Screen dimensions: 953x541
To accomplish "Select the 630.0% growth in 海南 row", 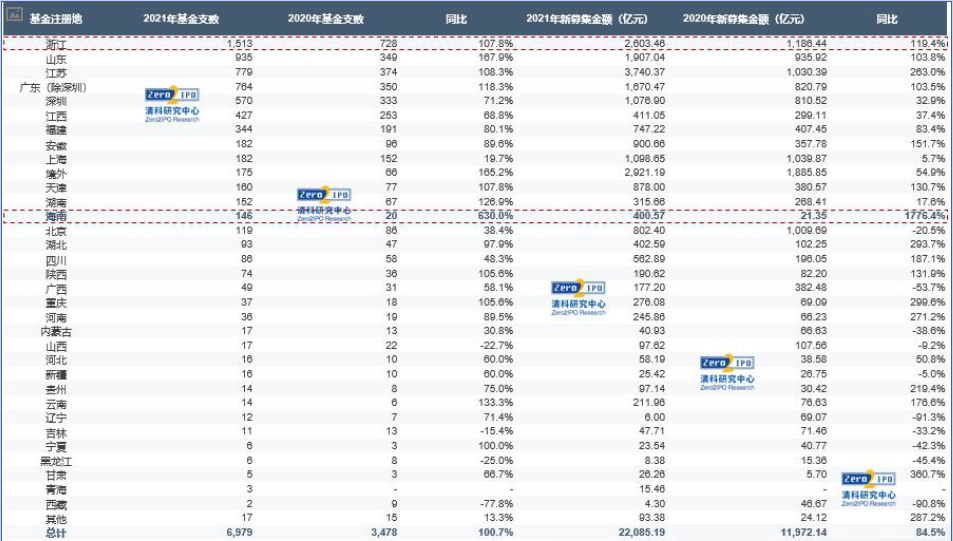I will (495, 216).
